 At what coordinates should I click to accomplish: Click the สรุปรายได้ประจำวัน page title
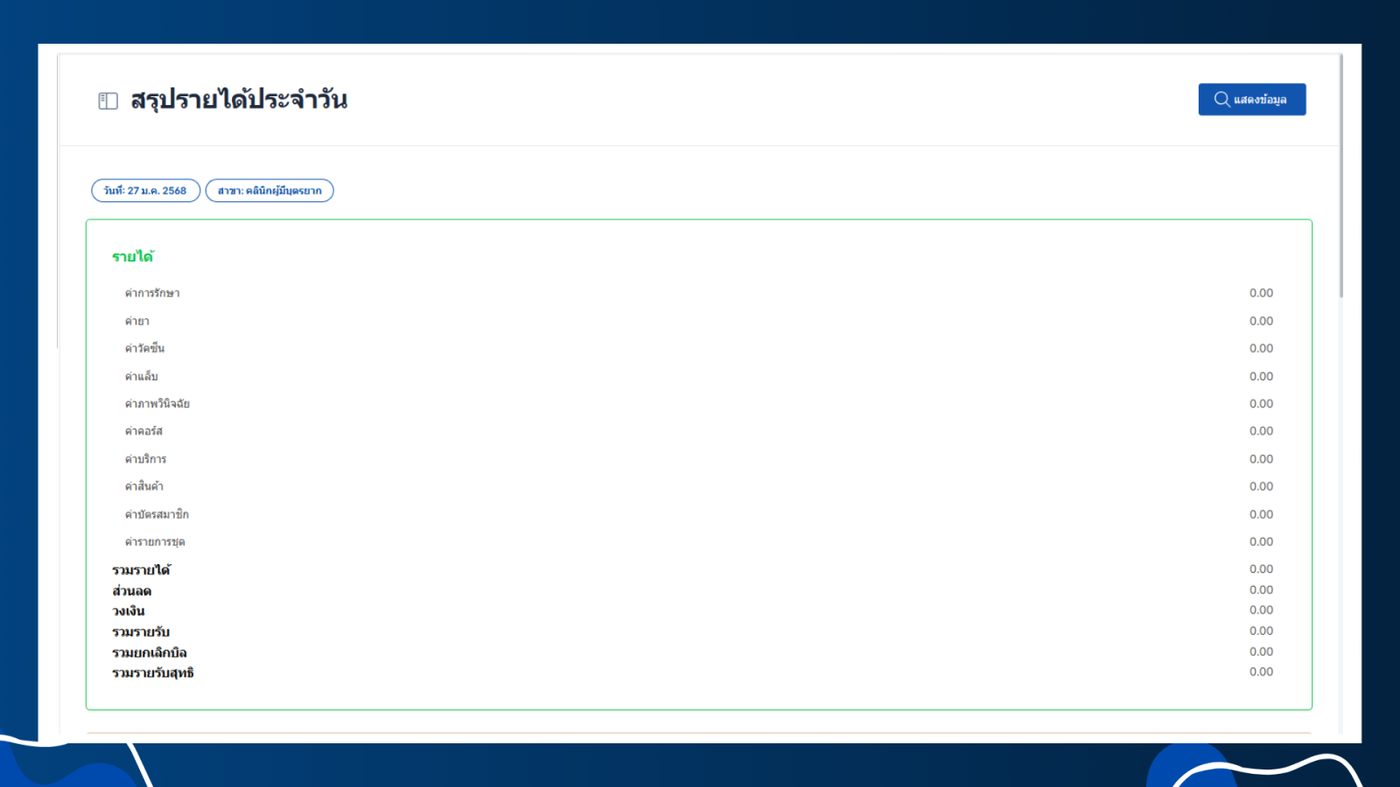point(239,100)
